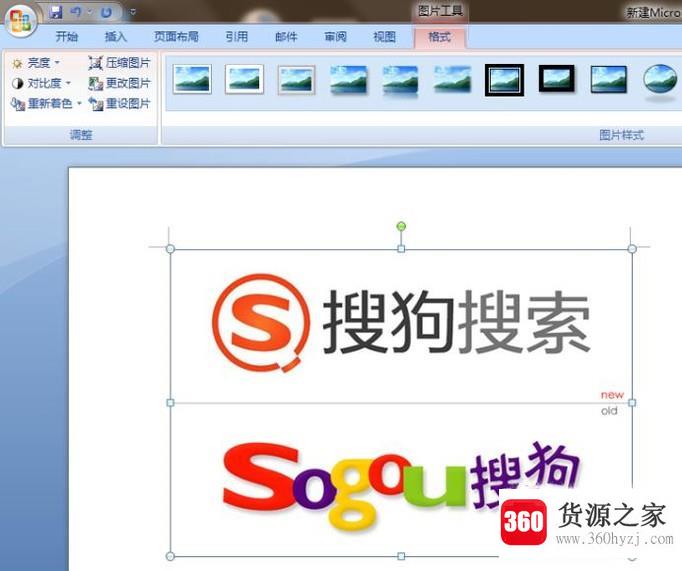This screenshot has height=571, width=682.
Task: Click the bottom-left corner sizing handle
Action: [170, 556]
